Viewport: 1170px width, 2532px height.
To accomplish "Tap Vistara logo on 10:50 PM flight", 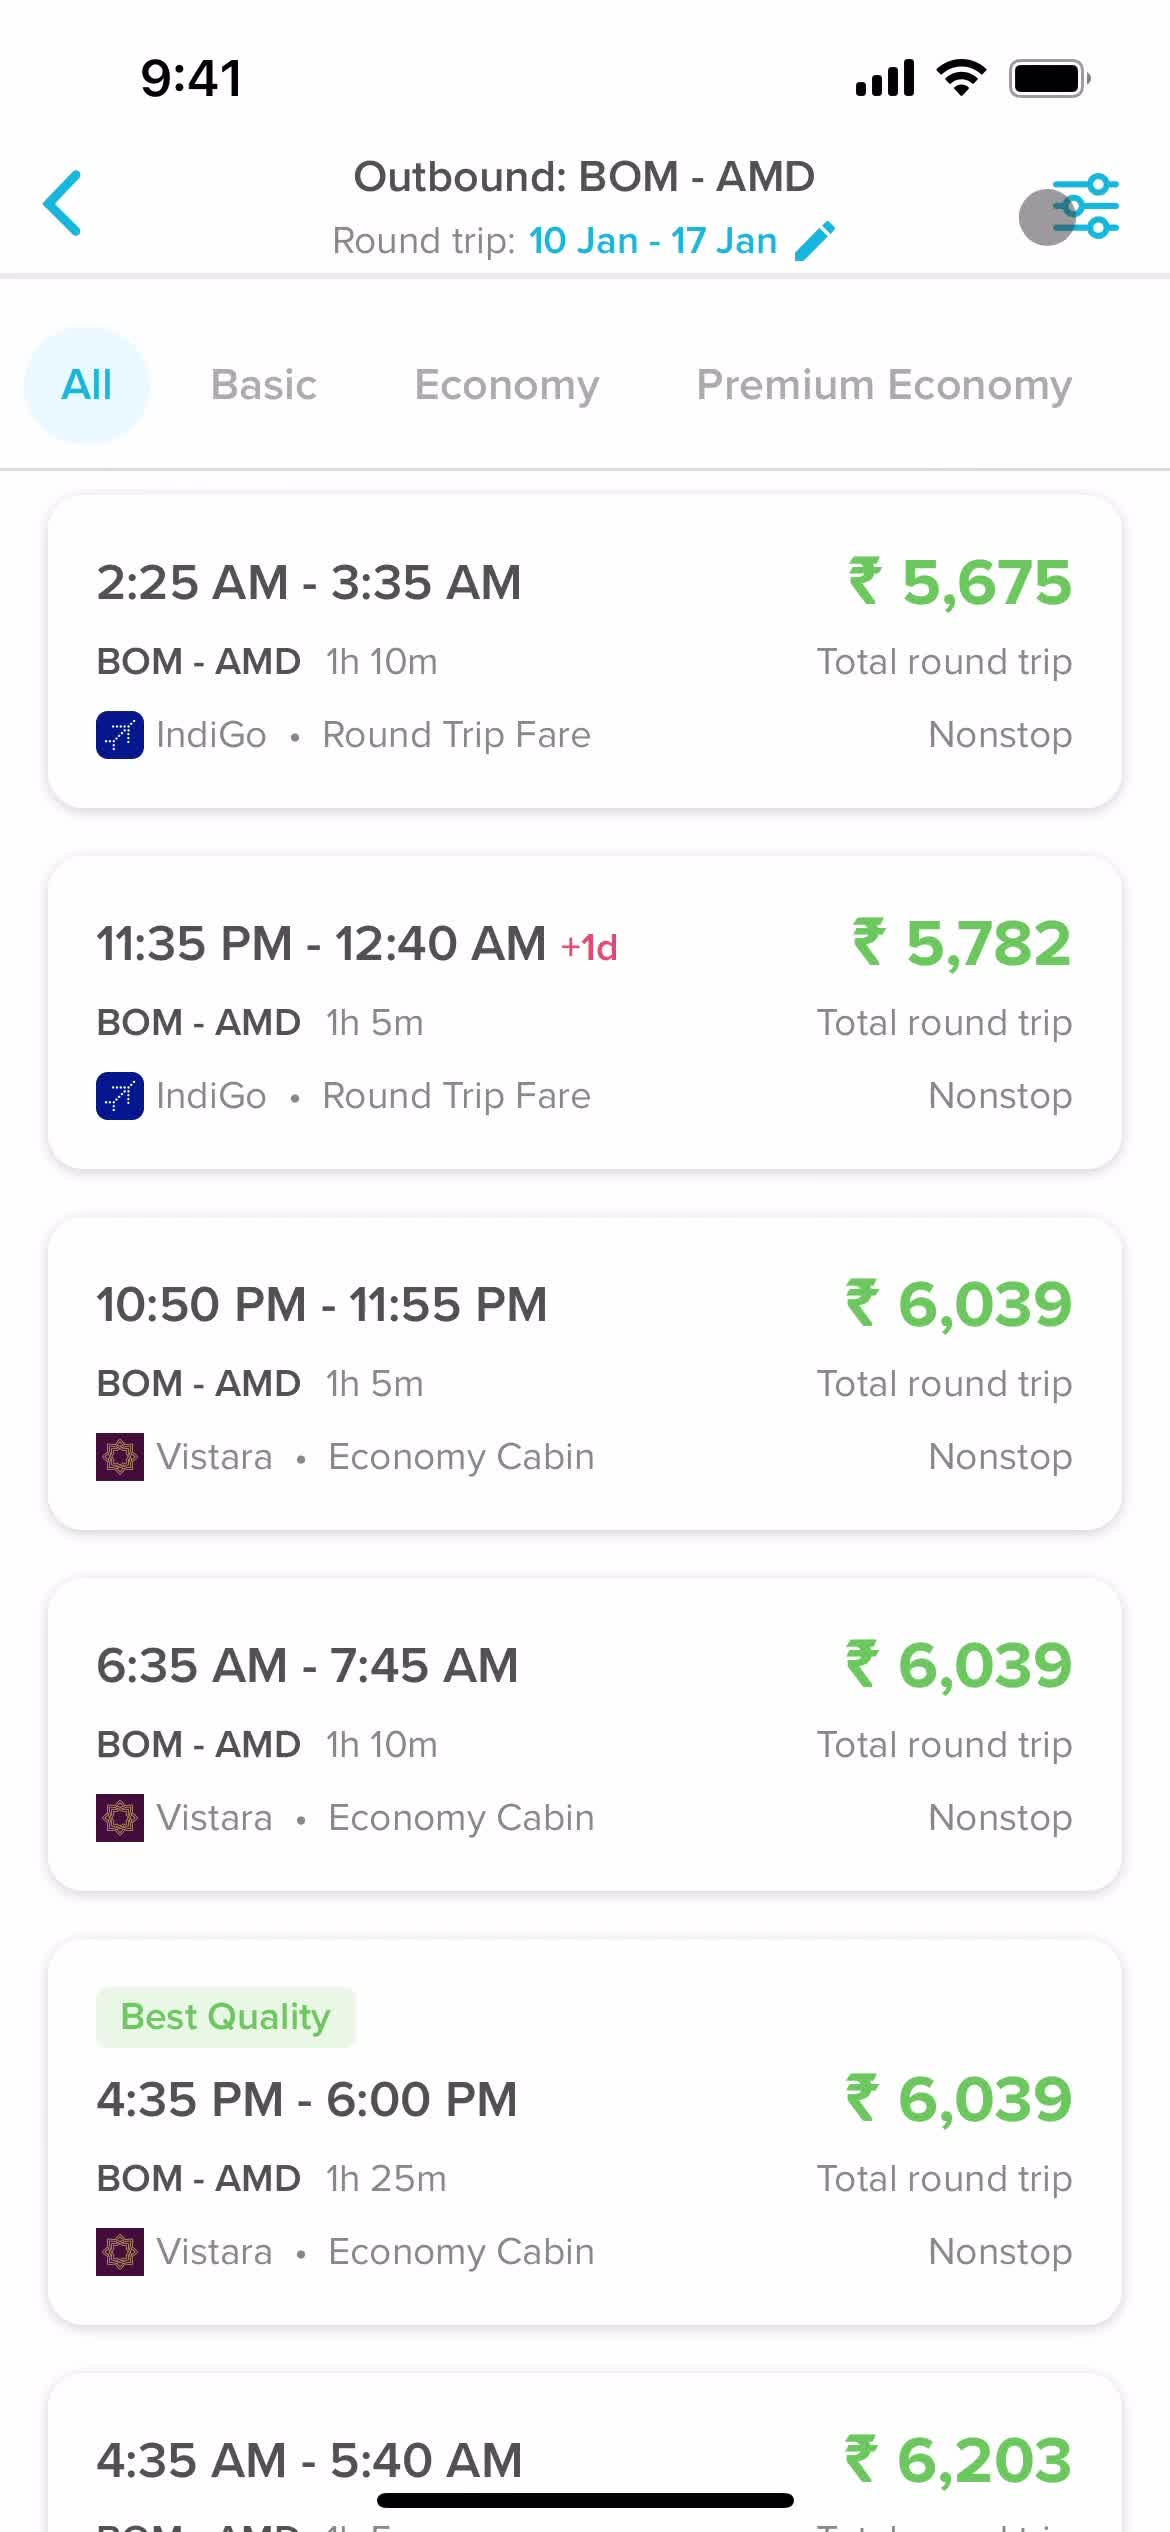I will pyautogui.click(x=120, y=1457).
